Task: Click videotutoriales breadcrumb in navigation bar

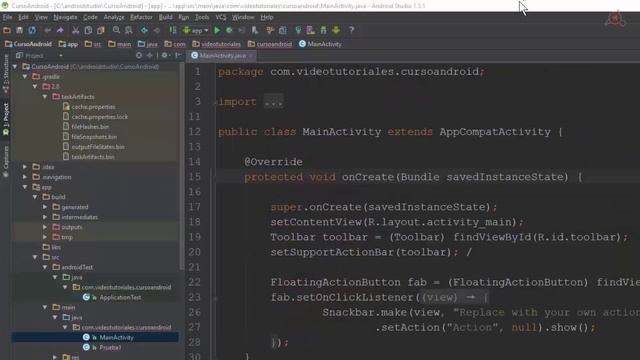Action: pos(217,44)
